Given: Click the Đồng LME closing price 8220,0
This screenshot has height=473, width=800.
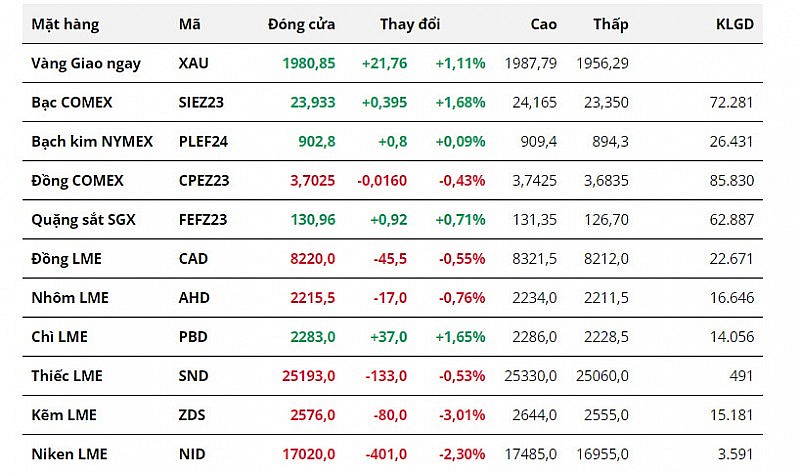Looking at the screenshot, I should coord(312,259).
